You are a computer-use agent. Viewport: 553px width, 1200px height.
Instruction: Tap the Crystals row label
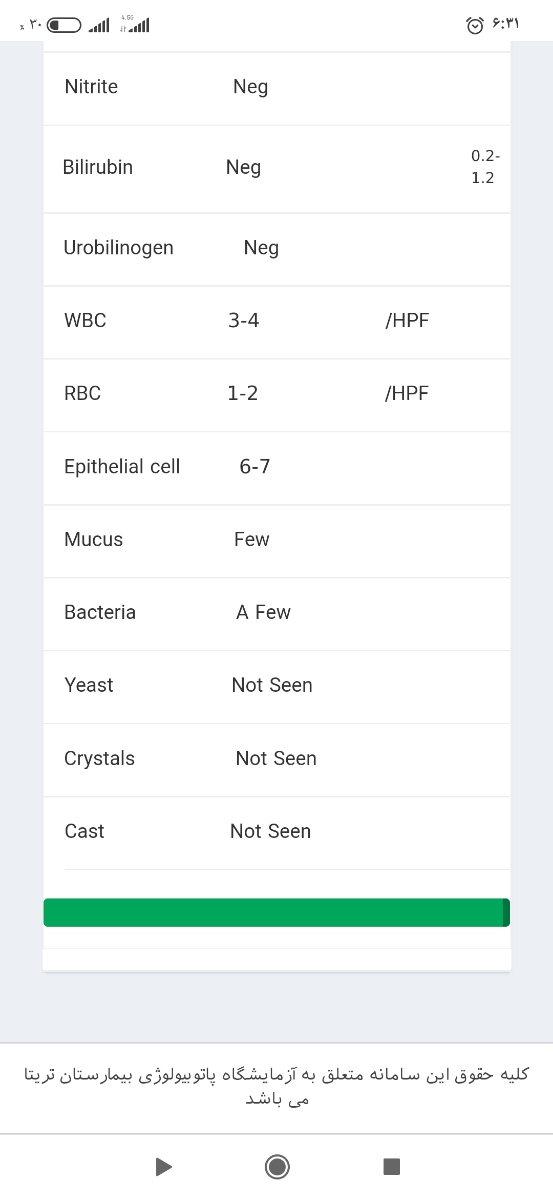(99, 759)
